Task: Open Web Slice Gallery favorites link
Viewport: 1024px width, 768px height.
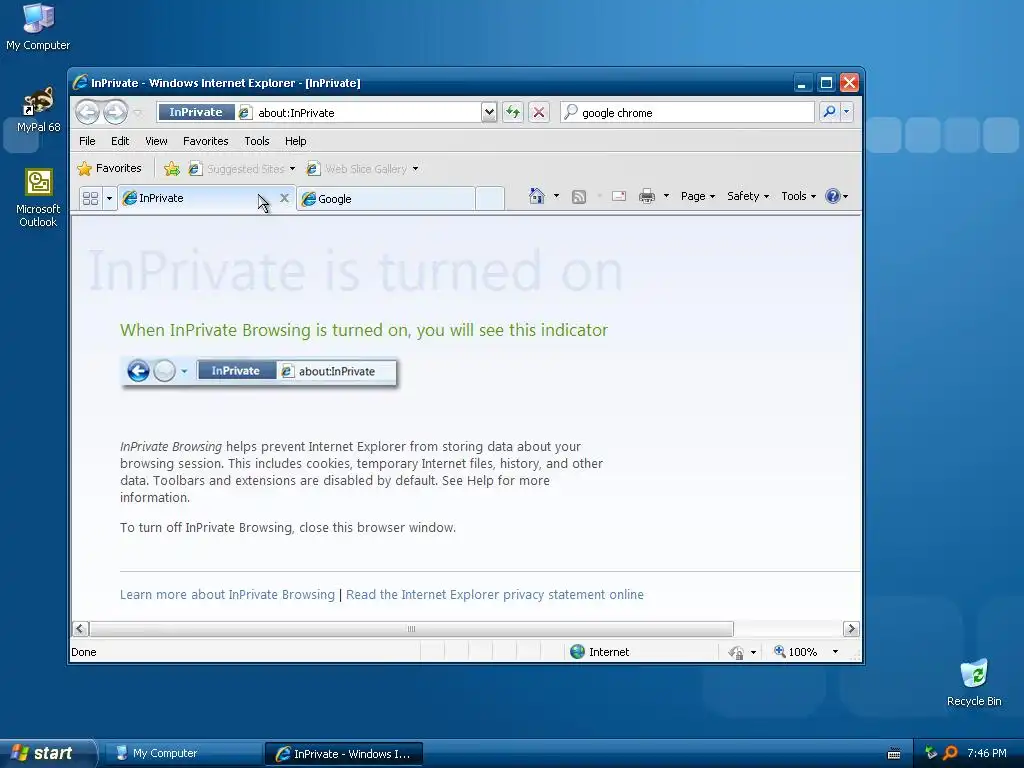Action: click(358, 169)
